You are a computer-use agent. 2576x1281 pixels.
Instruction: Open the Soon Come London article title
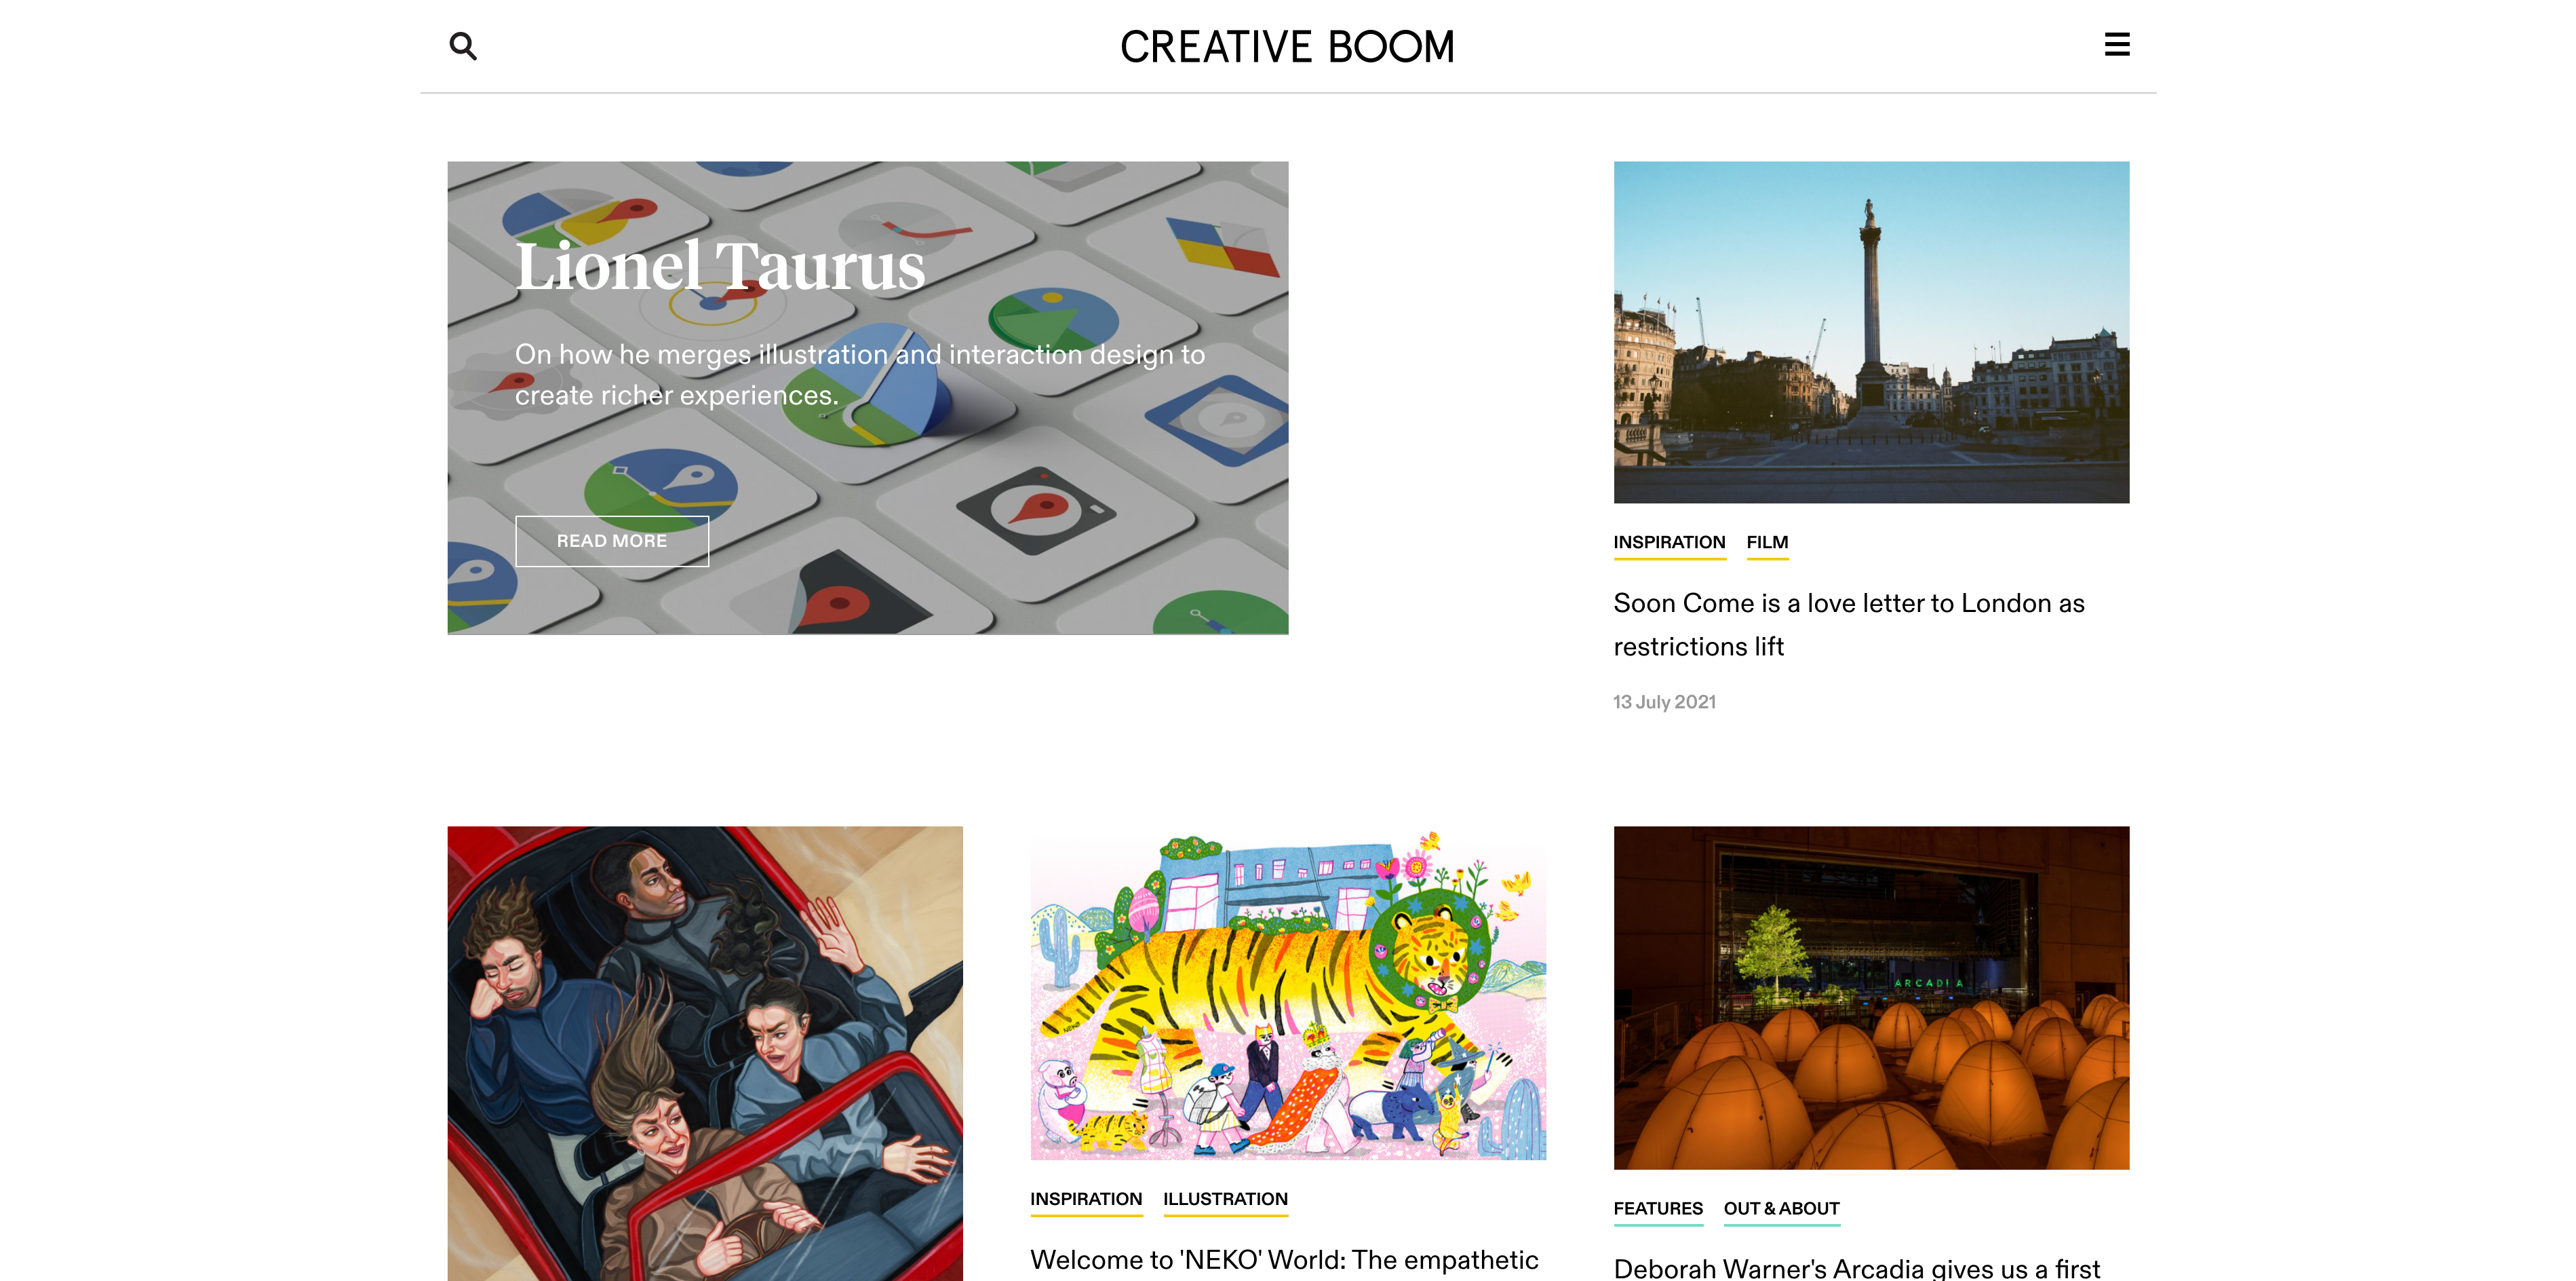click(1849, 625)
